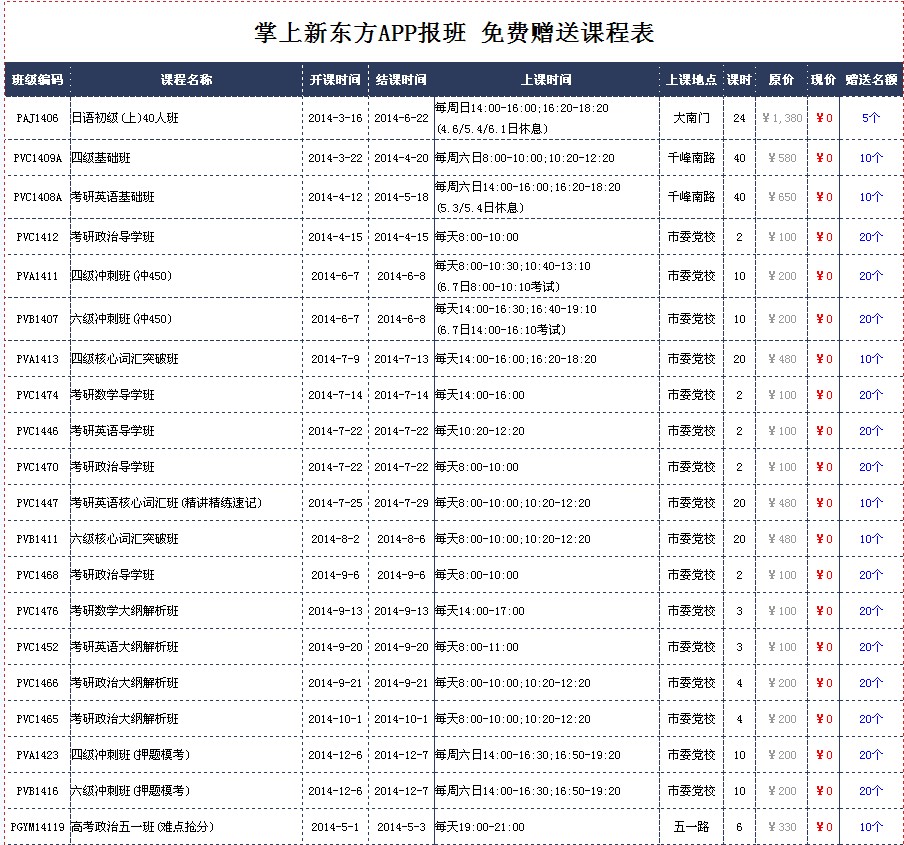Image resolution: width=904 pixels, height=845 pixels.
Task: Select course name 四级基础班
Action: coord(101,158)
